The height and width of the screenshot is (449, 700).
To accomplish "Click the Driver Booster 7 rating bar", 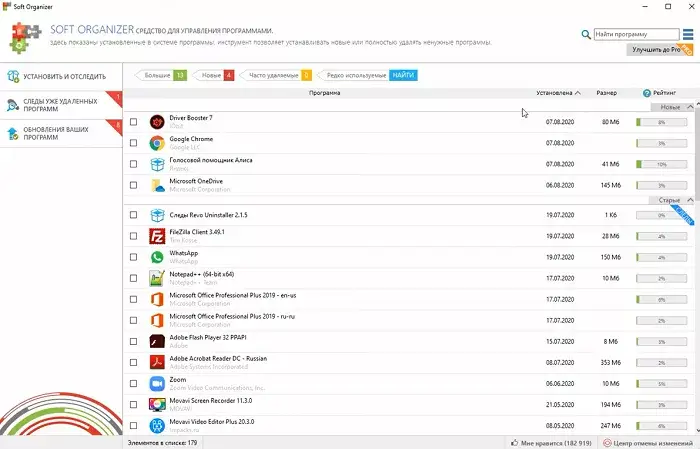I will (662, 122).
